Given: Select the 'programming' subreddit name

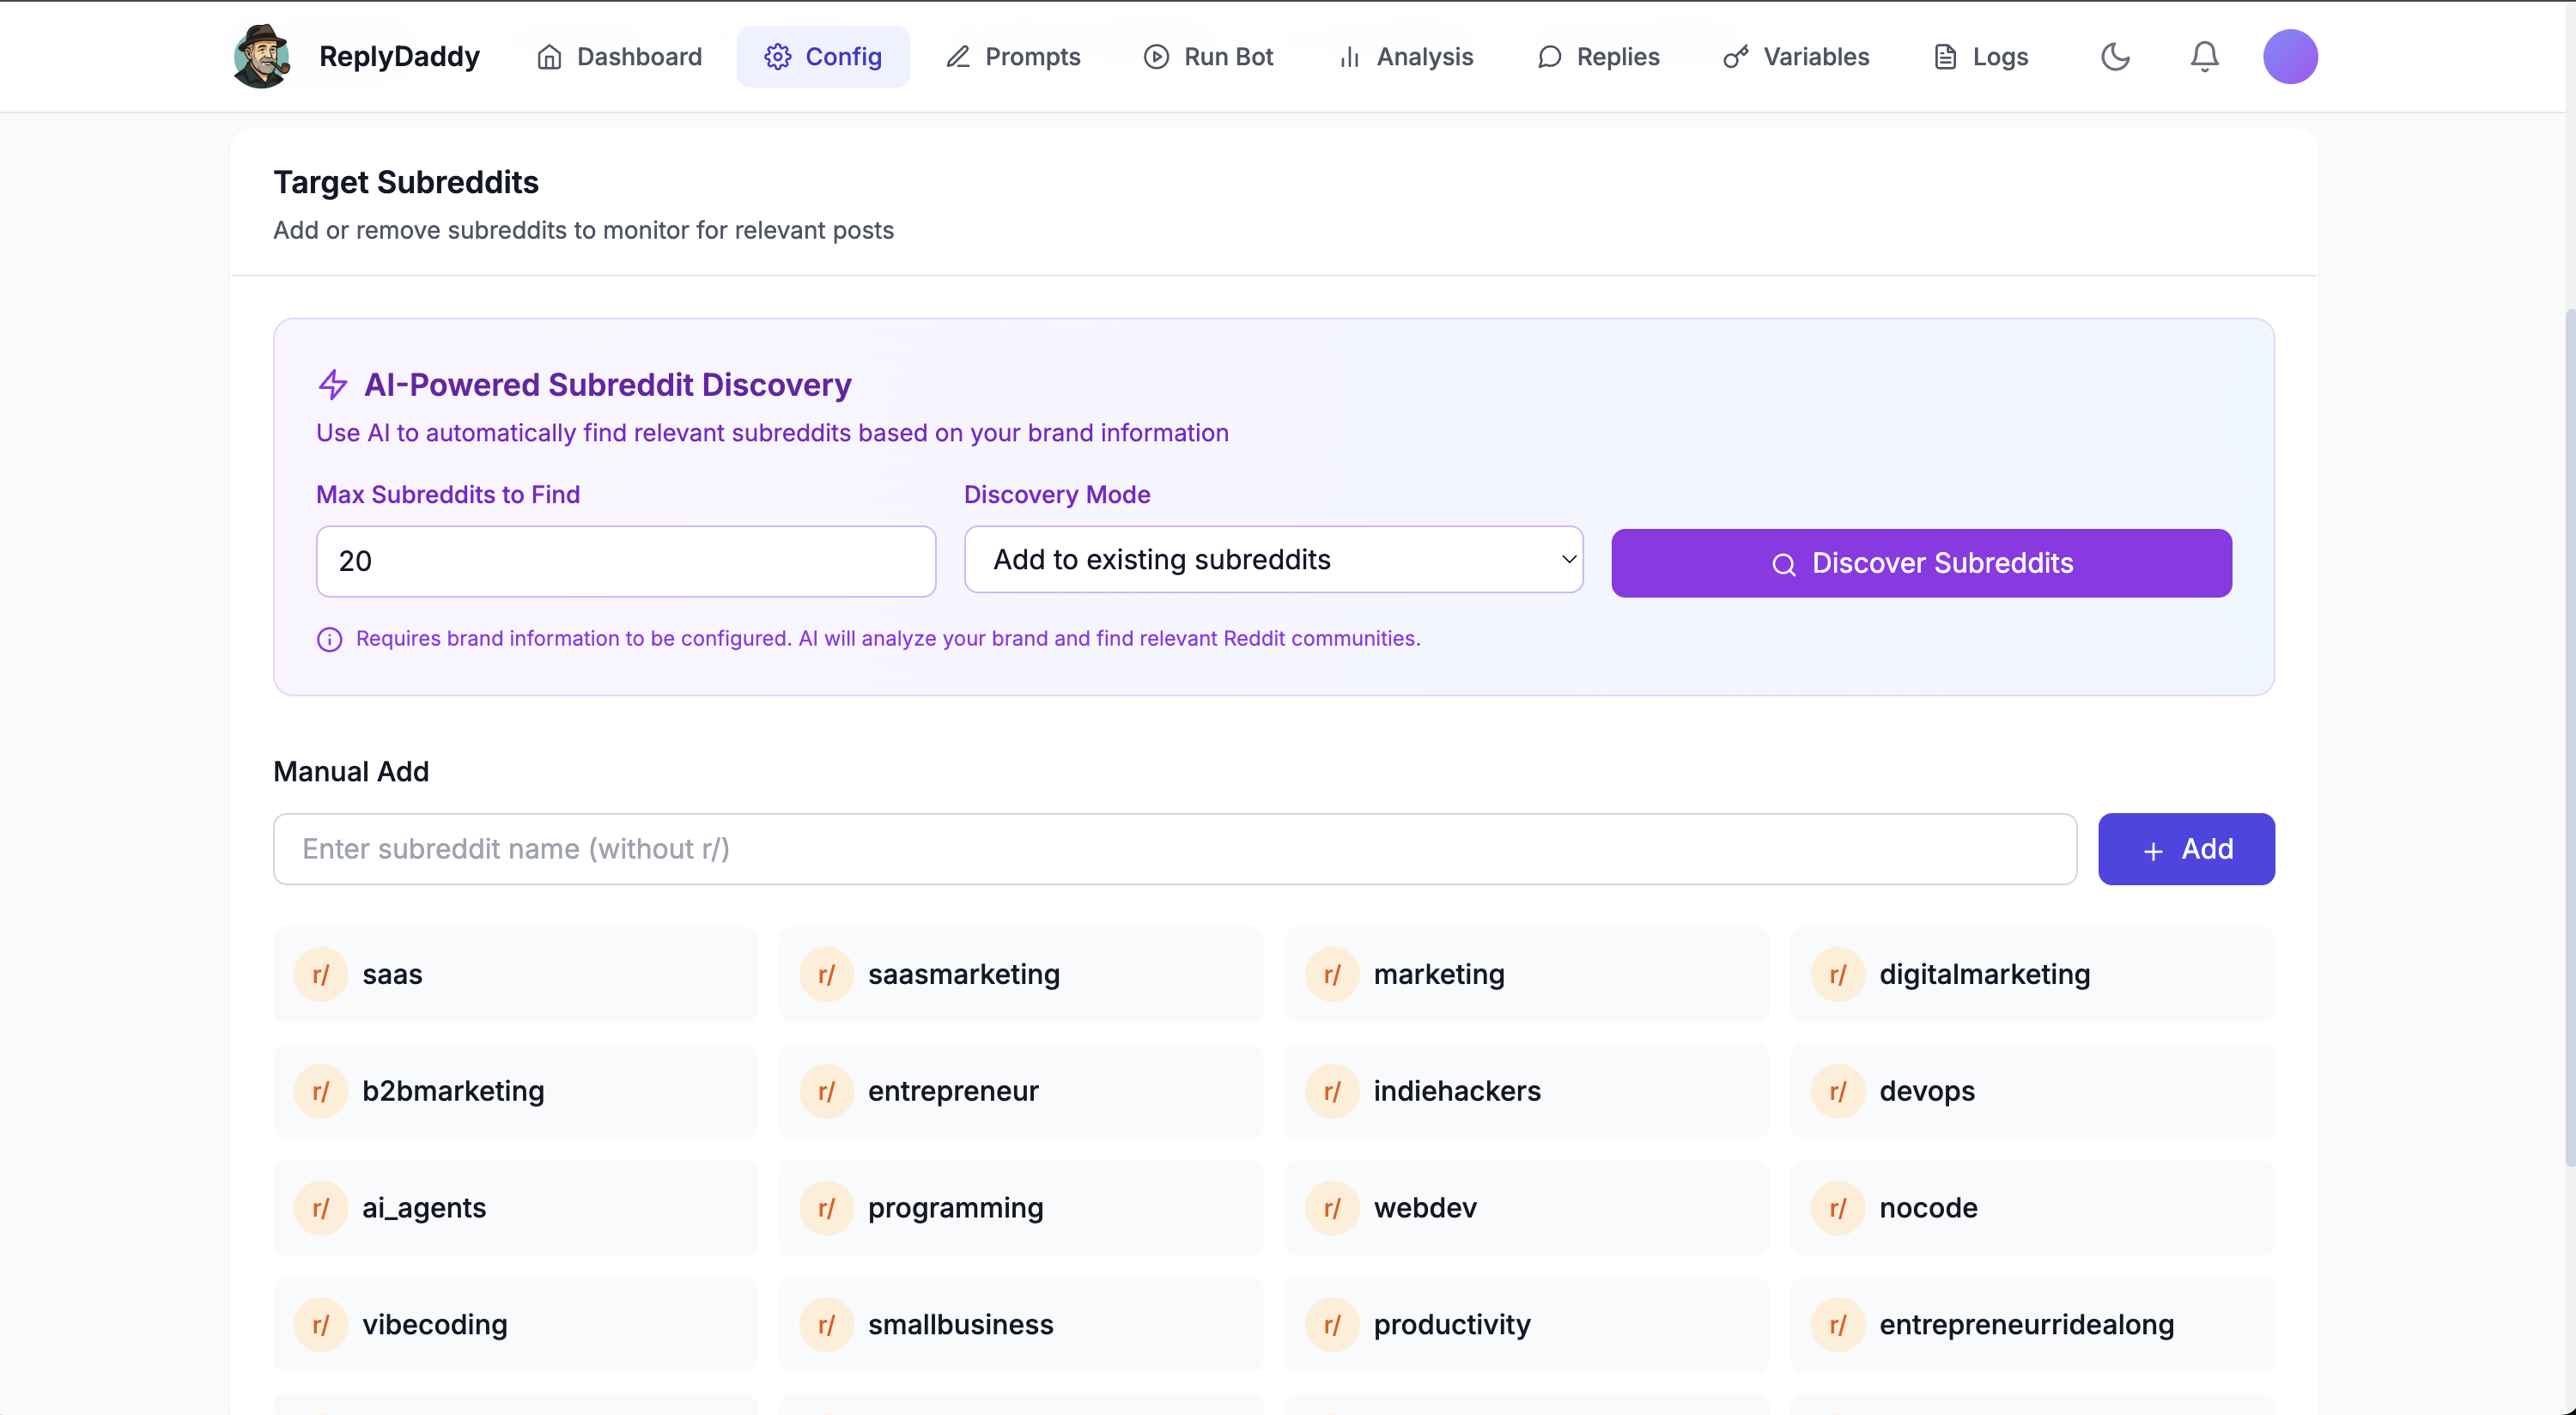Looking at the screenshot, I should click(955, 1209).
